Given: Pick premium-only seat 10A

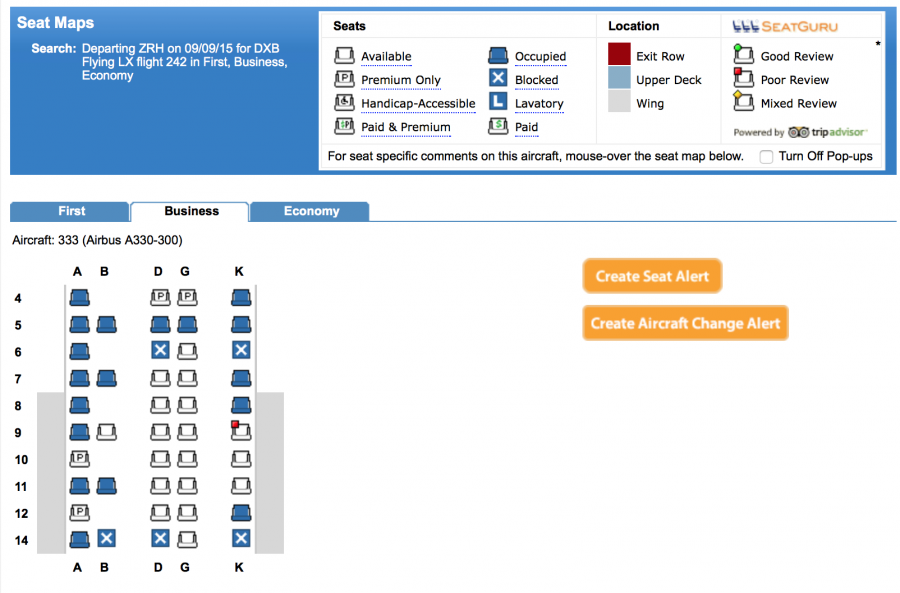Looking at the screenshot, I should tap(79, 459).
